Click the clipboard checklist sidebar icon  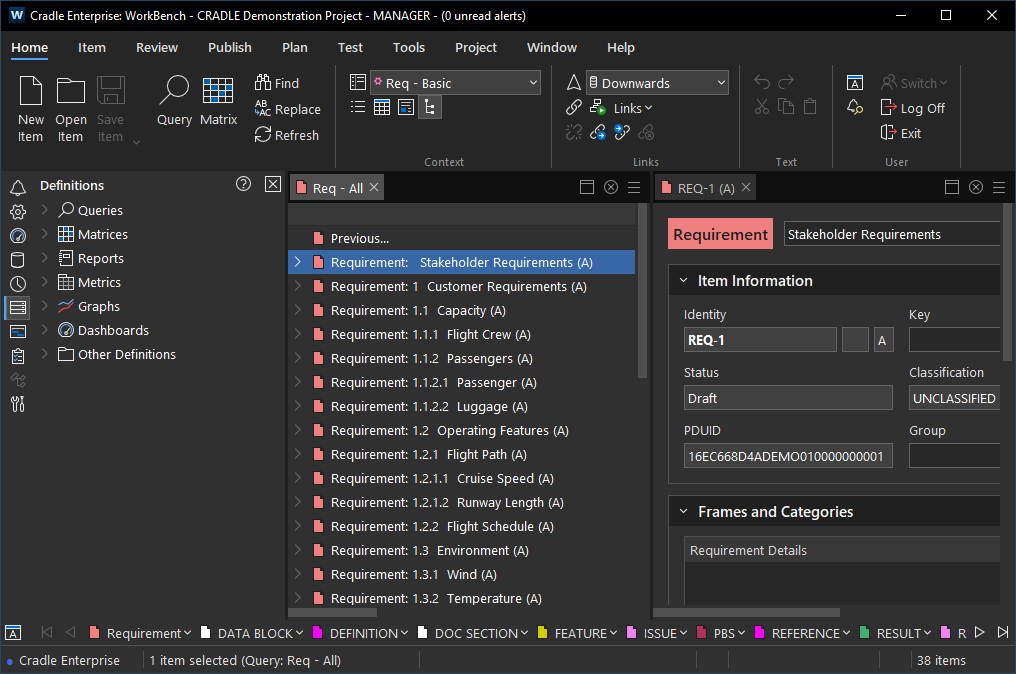point(18,356)
